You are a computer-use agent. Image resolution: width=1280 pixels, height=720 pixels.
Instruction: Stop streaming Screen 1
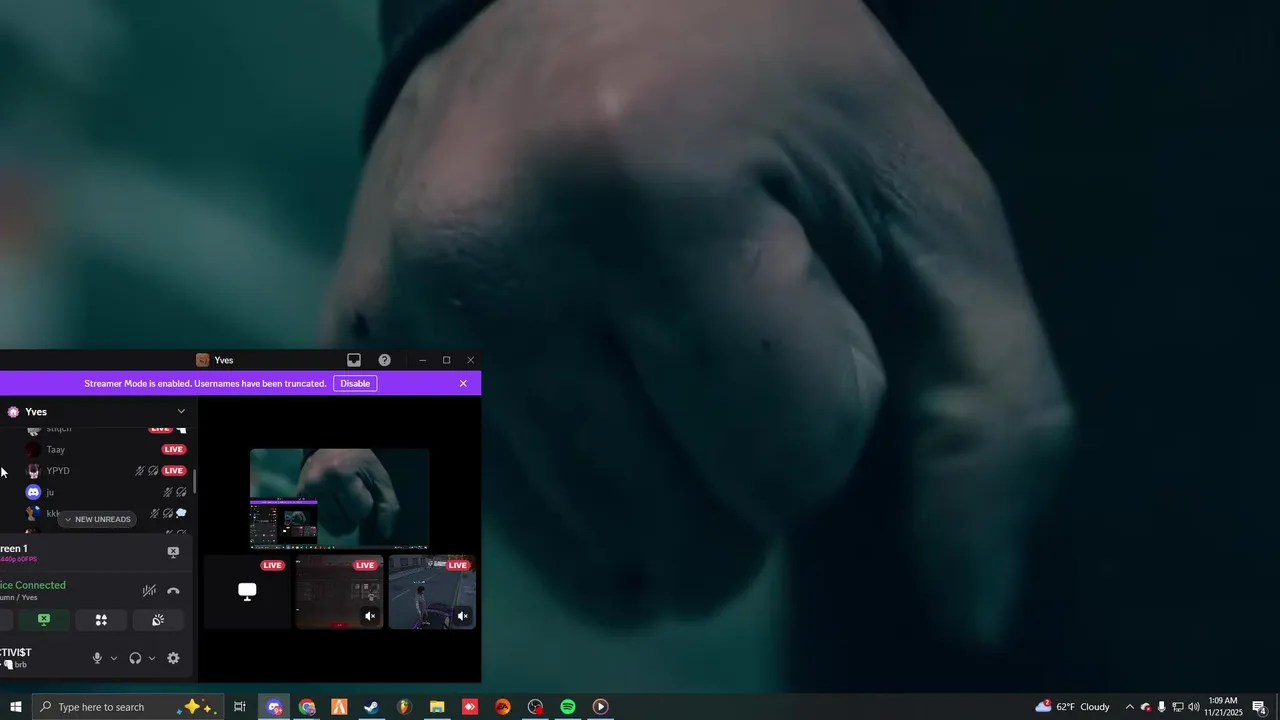click(x=173, y=552)
